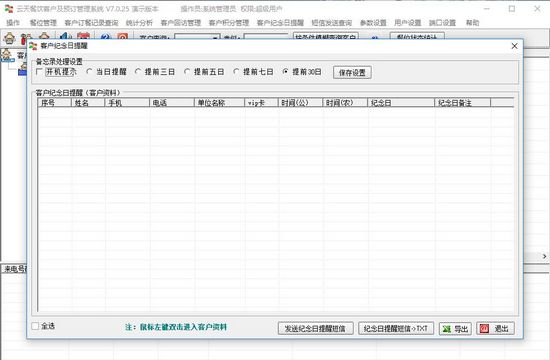The height and width of the screenshot is (360, 550).
Task: Open the 用户设置 menu
Action: click(408, 23)
